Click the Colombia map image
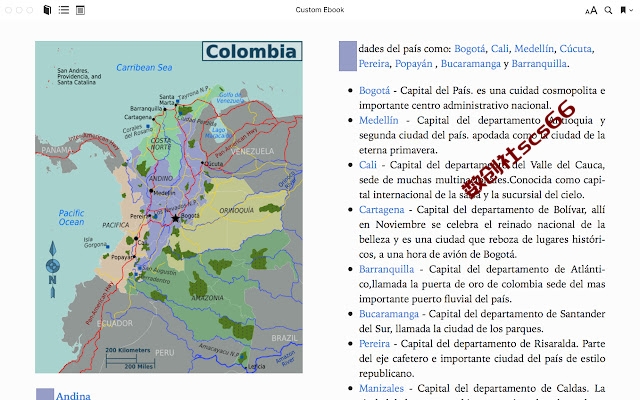The height and width of the screenshot is (400, 640). point(169,207)
